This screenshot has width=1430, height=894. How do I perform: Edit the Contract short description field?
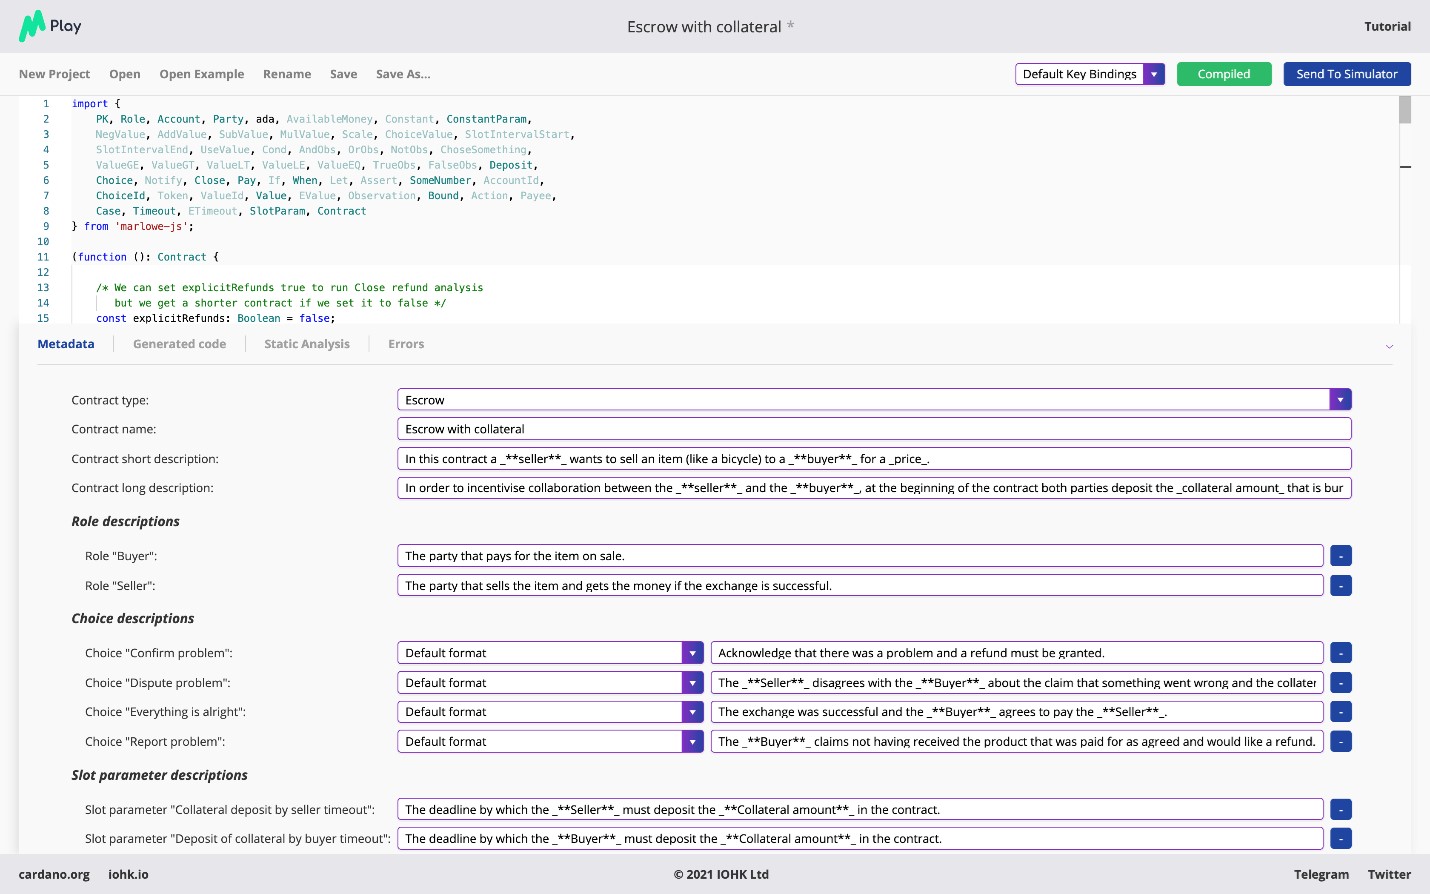pos(874,459)
